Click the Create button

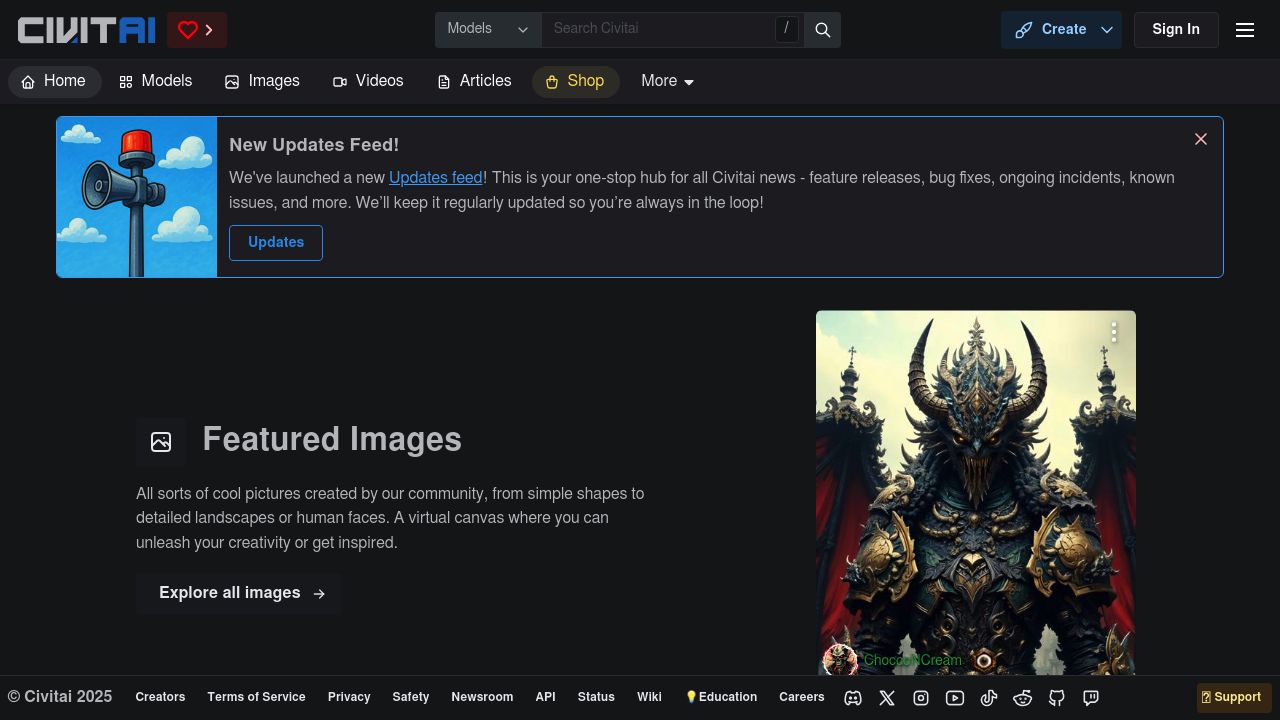(x=1050, y=30)
